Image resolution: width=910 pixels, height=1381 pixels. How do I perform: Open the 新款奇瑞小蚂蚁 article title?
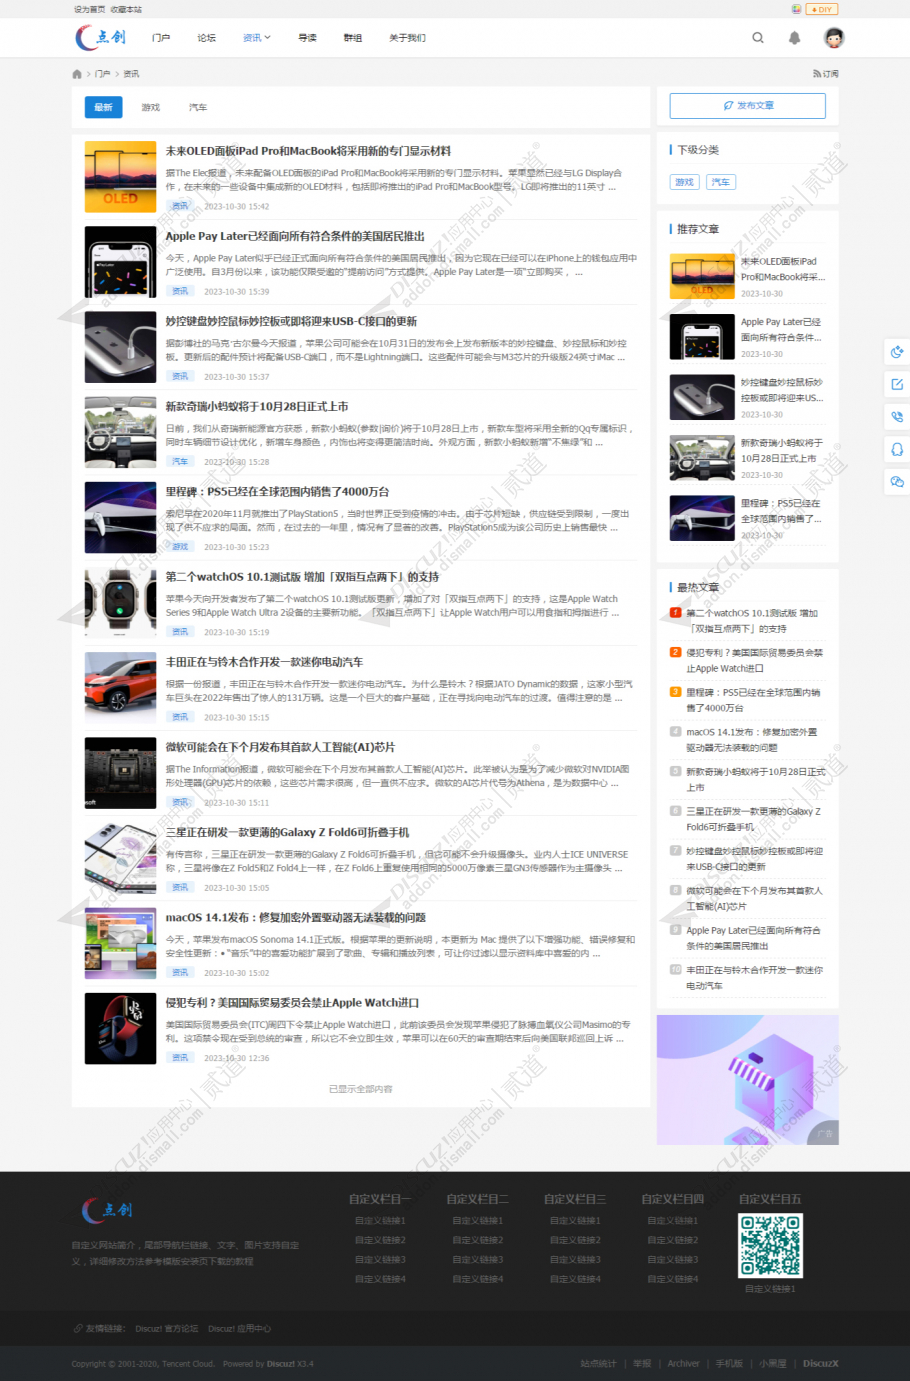click(257, 407)
